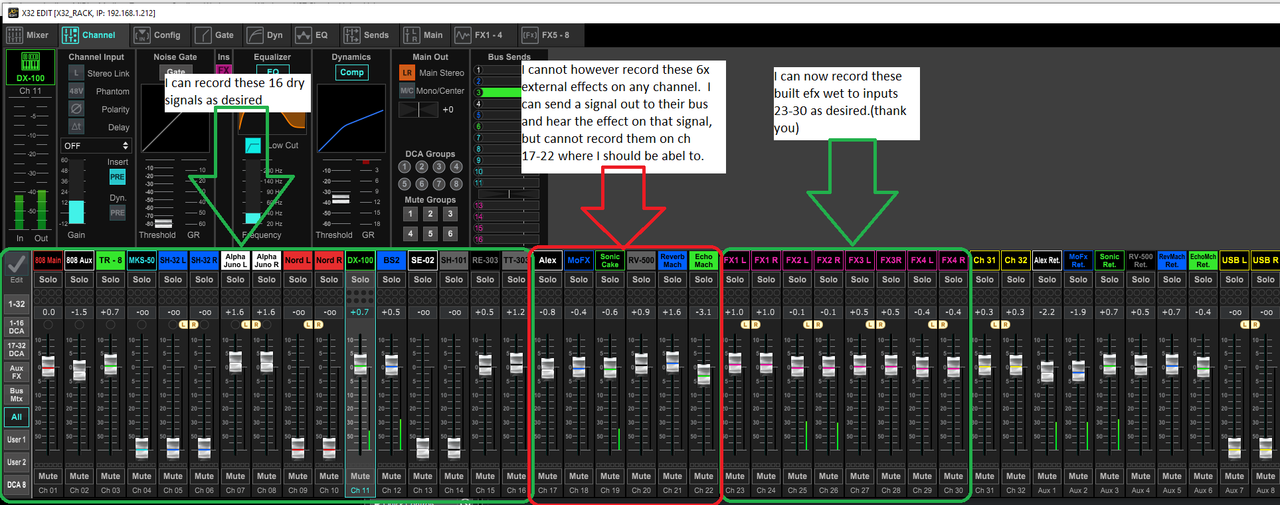Activate Mute Group 3

[x=451, y=213]
